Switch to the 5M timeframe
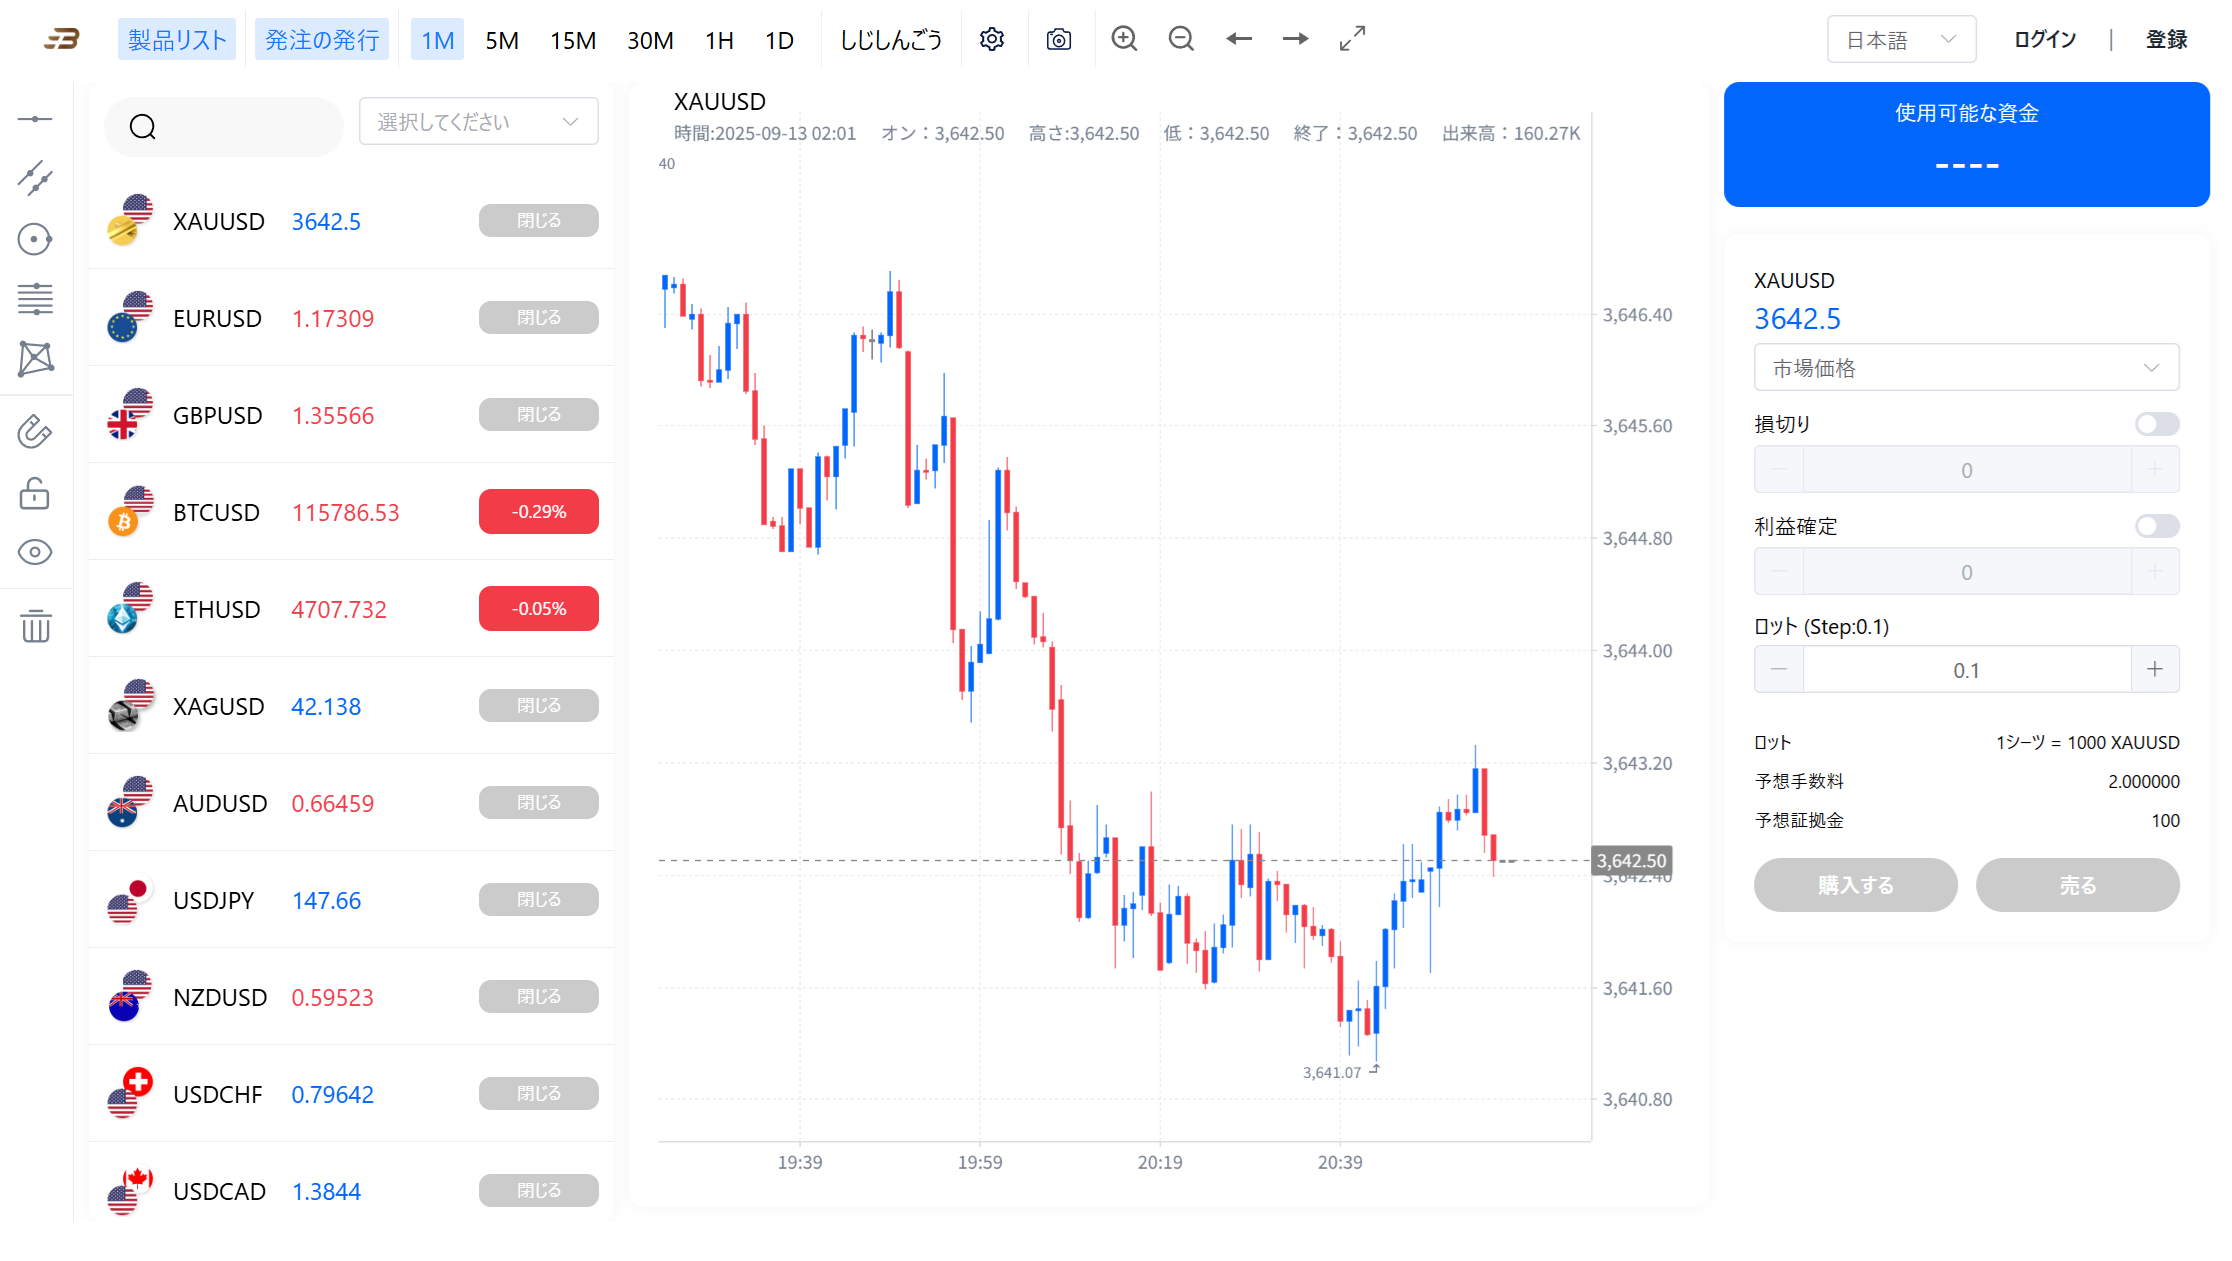 click(502, 40)
